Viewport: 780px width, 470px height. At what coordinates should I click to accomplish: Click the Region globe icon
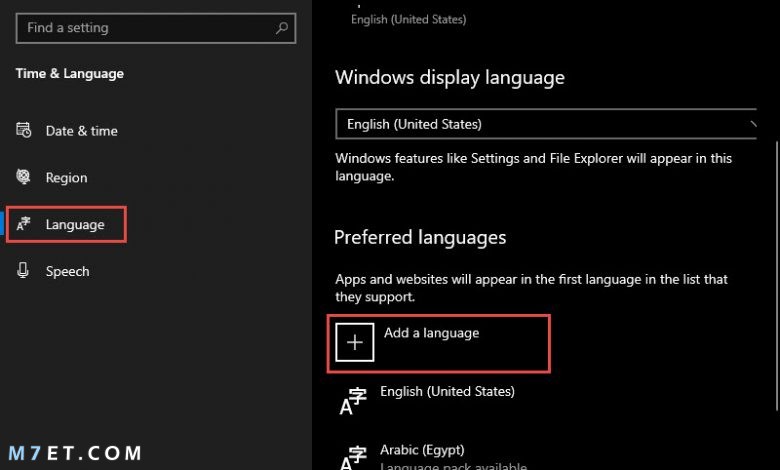(x=23, y=177)
